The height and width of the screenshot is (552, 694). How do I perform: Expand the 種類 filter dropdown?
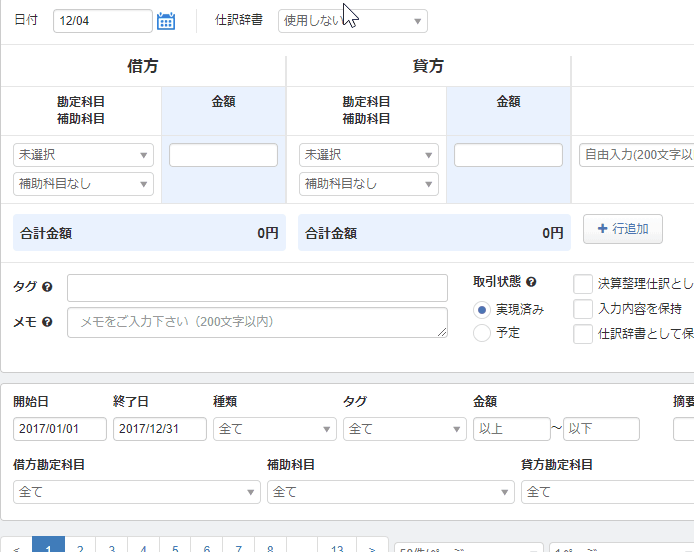pos(274,429)
